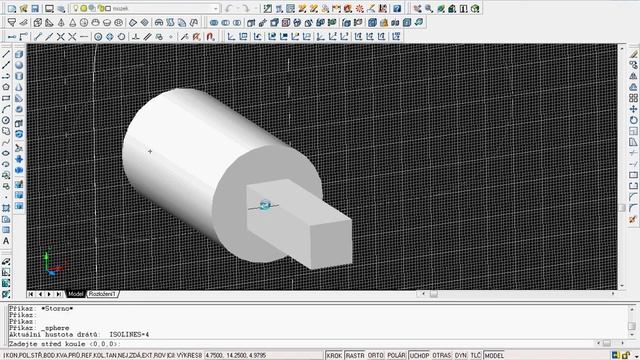Go to last layout tab arrow
640x360 pixels.
pyautogui.click(x=58, y=294)
